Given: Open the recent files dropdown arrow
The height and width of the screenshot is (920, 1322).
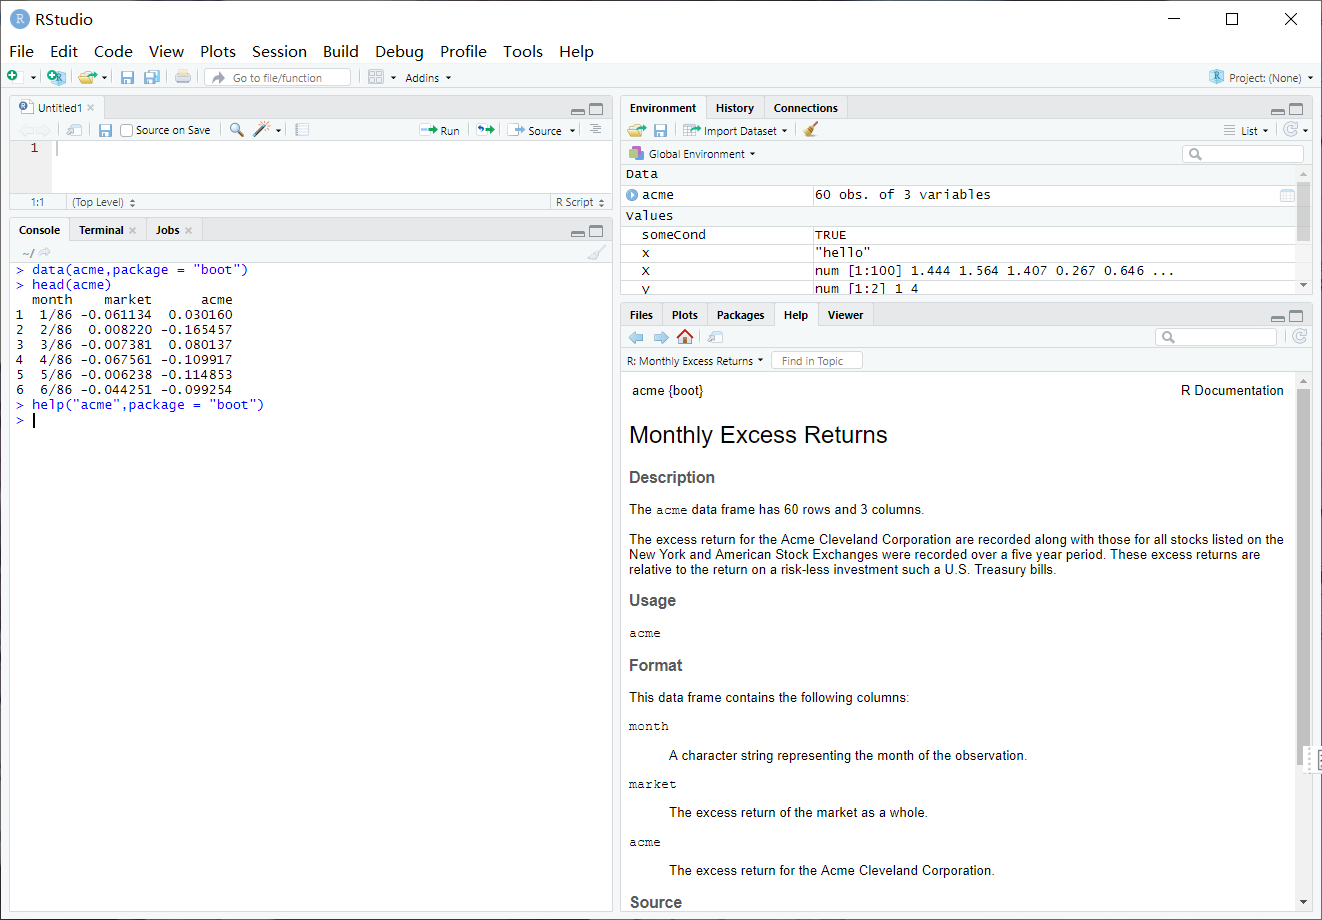Looking at the screenshot, I should tap(104, 78).
